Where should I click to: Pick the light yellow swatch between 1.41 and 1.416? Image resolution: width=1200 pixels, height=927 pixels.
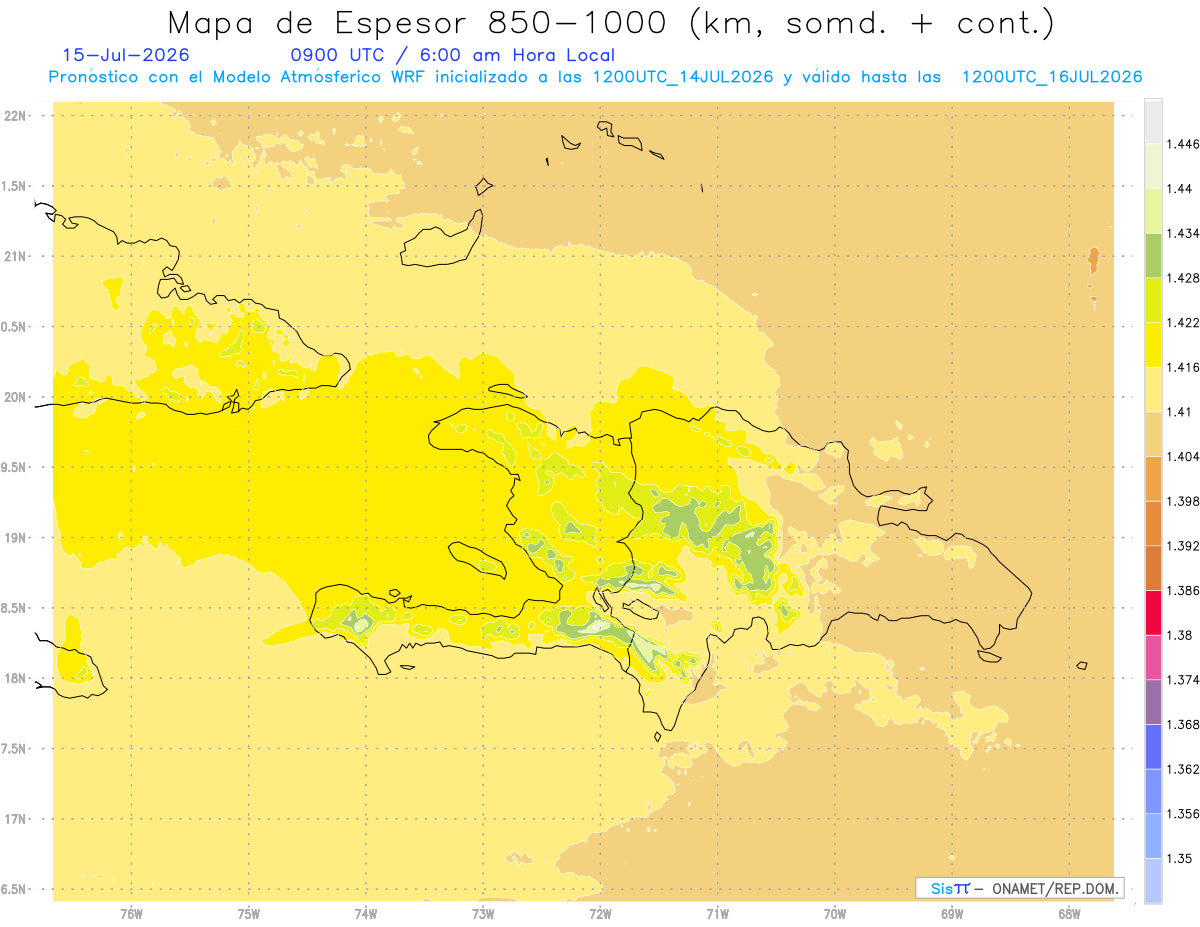(1153, 390)
